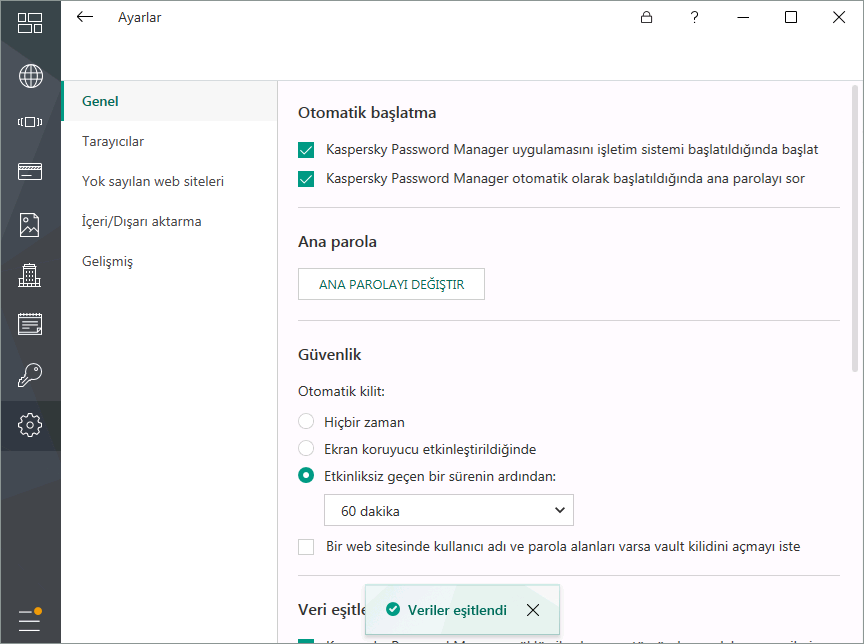
Task: Open the Bank cards icon in sidebar
Action: click(x=30, y=171)
